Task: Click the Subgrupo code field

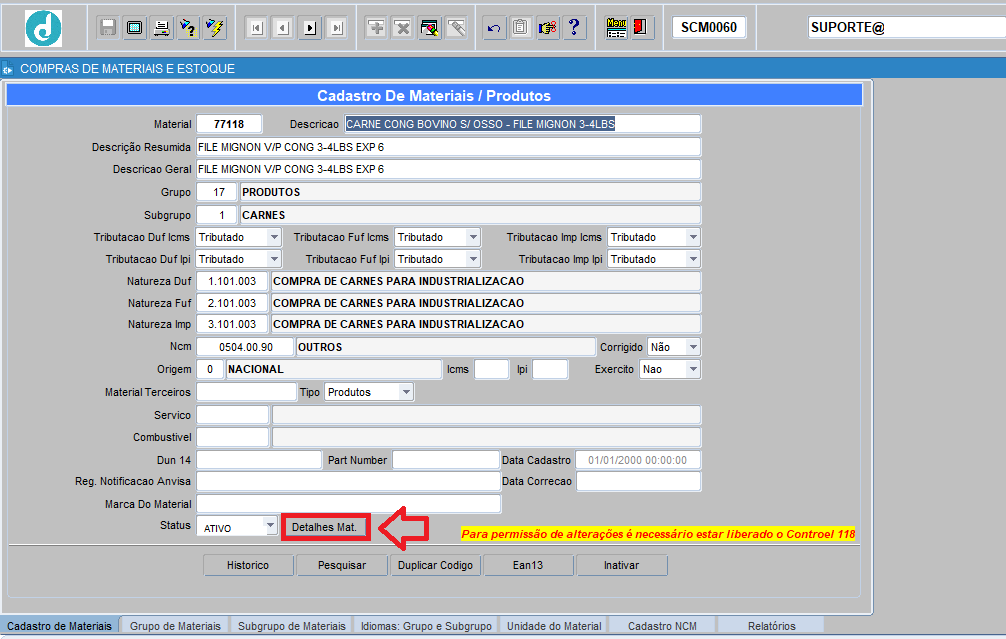Action: (217, 215)
